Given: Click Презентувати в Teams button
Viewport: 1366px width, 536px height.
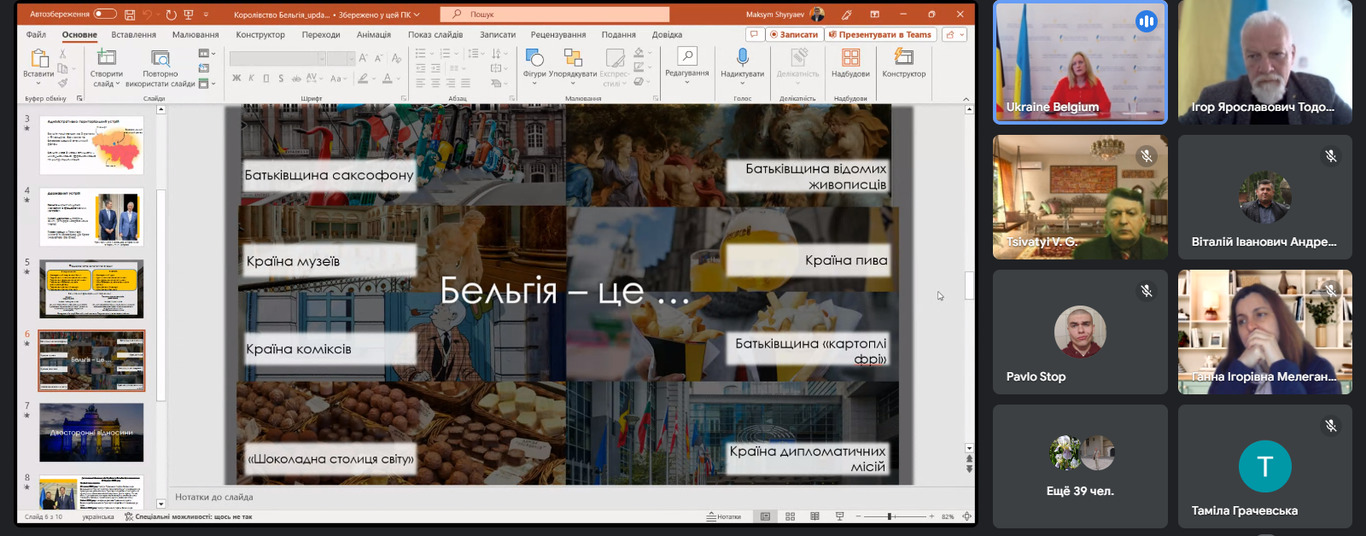Looking at the screenshot, I should coord(880,34).
